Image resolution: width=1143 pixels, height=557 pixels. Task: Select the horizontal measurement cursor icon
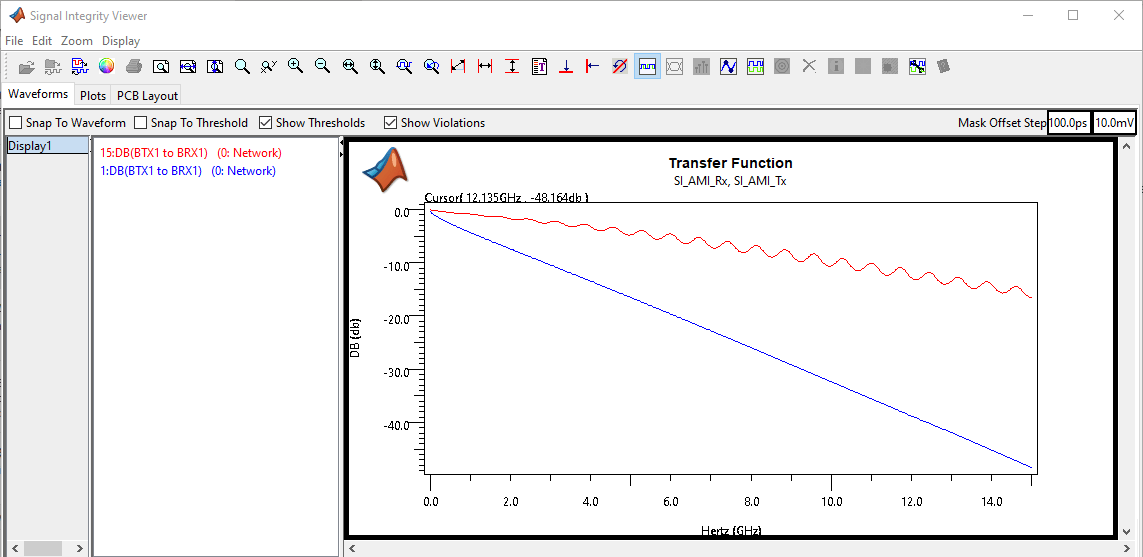(485, 66)
